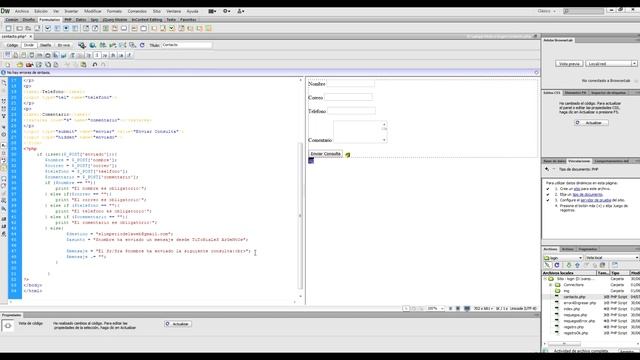640x360 pixels.
Task: Open the Comandos menu
Action: pos(137,11)
